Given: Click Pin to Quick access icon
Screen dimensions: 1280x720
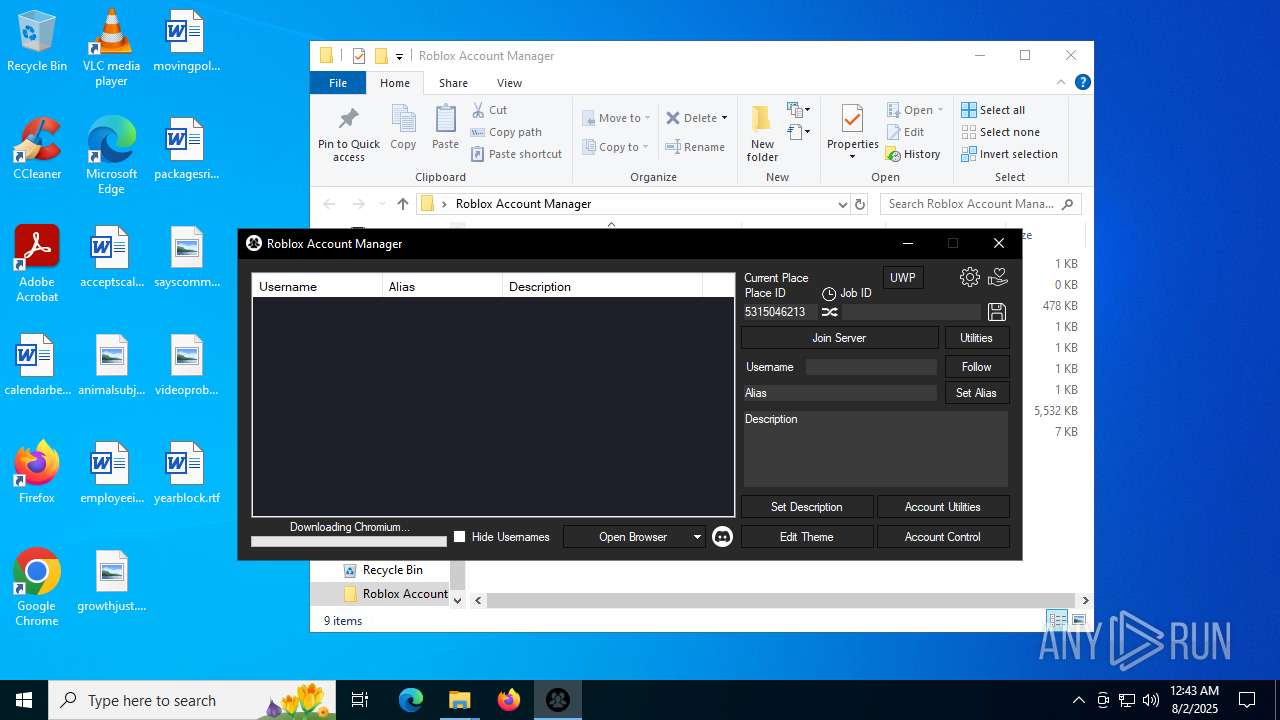Looking at the screenshot, I should 349,133.
